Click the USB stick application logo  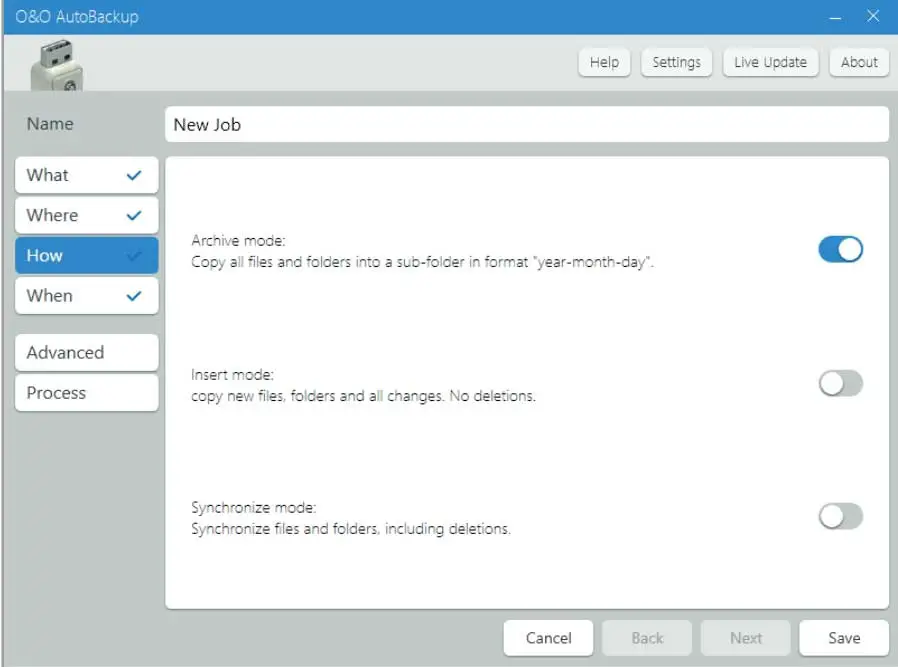57,65
